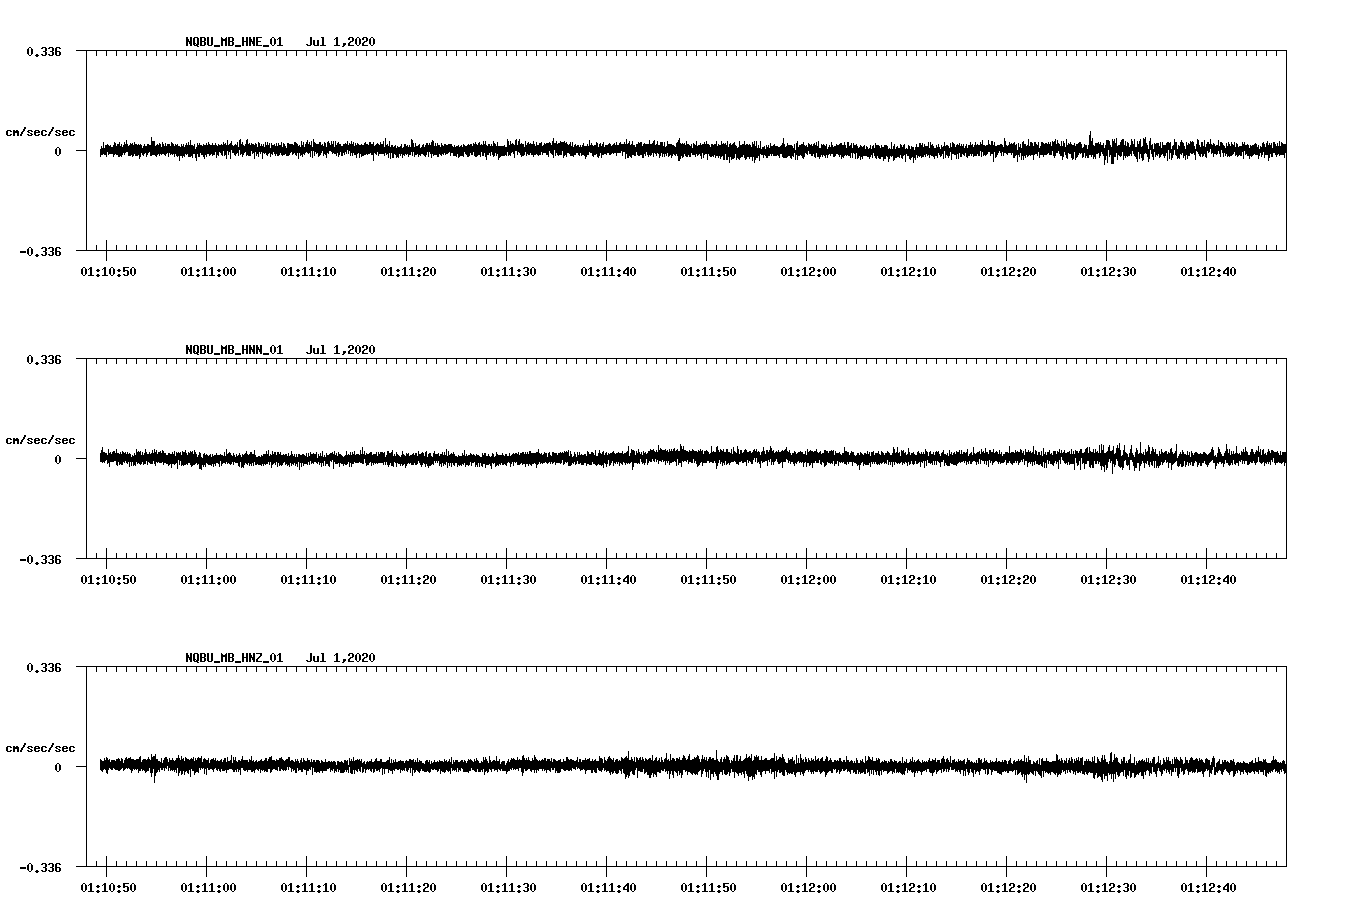Select 01:11:50 time label on HNE plot
This screenshot has width=1358, height=924.
pos(708,272)
